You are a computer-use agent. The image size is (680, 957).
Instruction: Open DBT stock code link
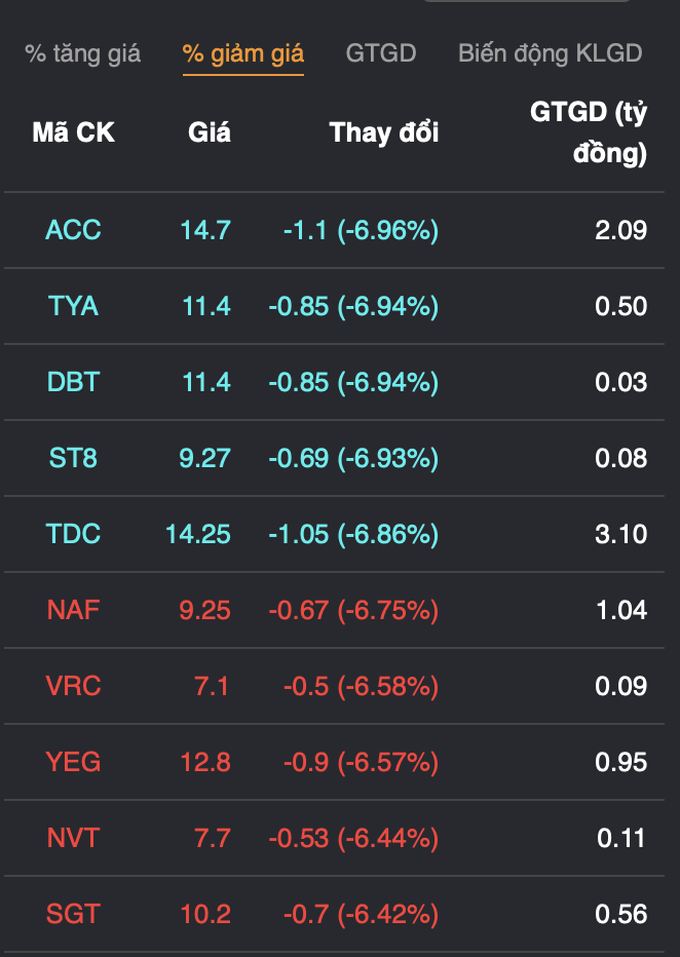point(73,382)
